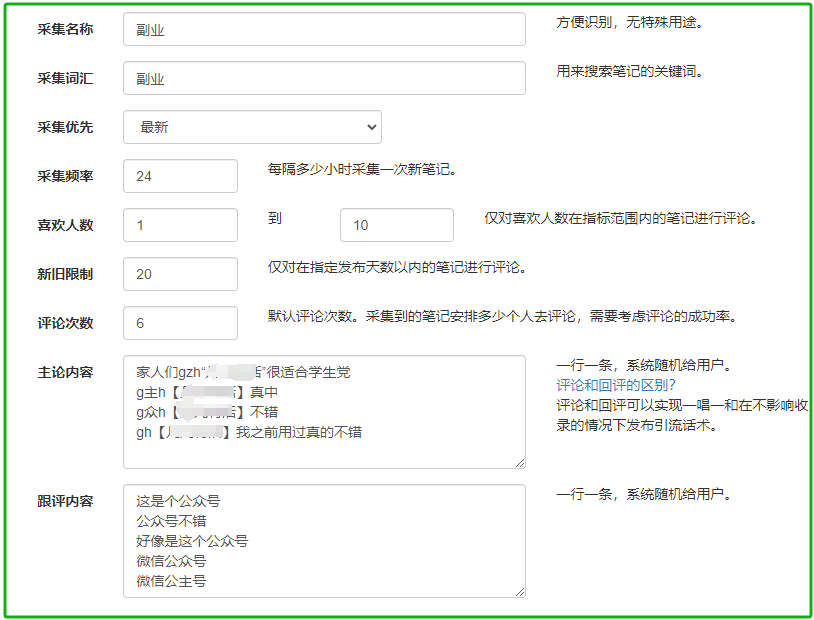This screenshot has height=620, width=814.
Task: Open the 采集优先 dropdown showing 最新
Action: tap(252, 127)
